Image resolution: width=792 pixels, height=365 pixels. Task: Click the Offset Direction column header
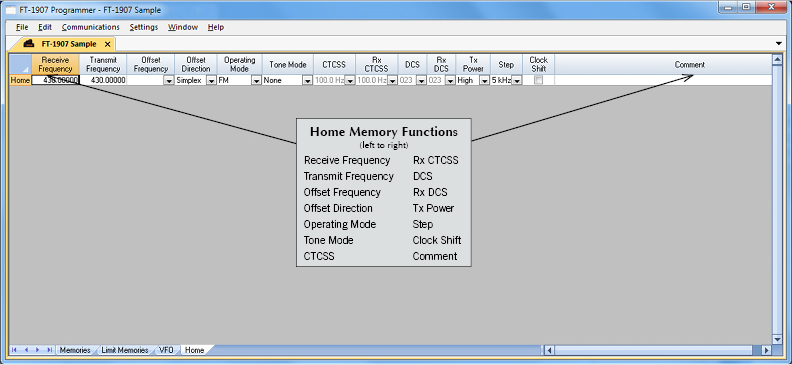tap(195, 65)
